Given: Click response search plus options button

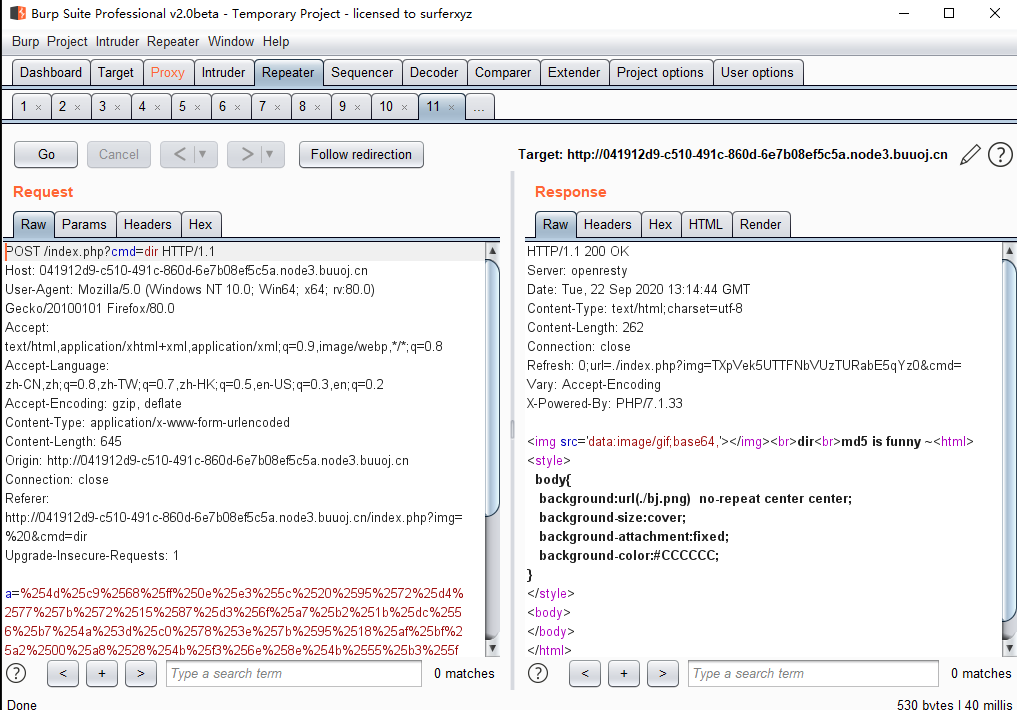Looking at the screenshot, I should pos(624,673).
